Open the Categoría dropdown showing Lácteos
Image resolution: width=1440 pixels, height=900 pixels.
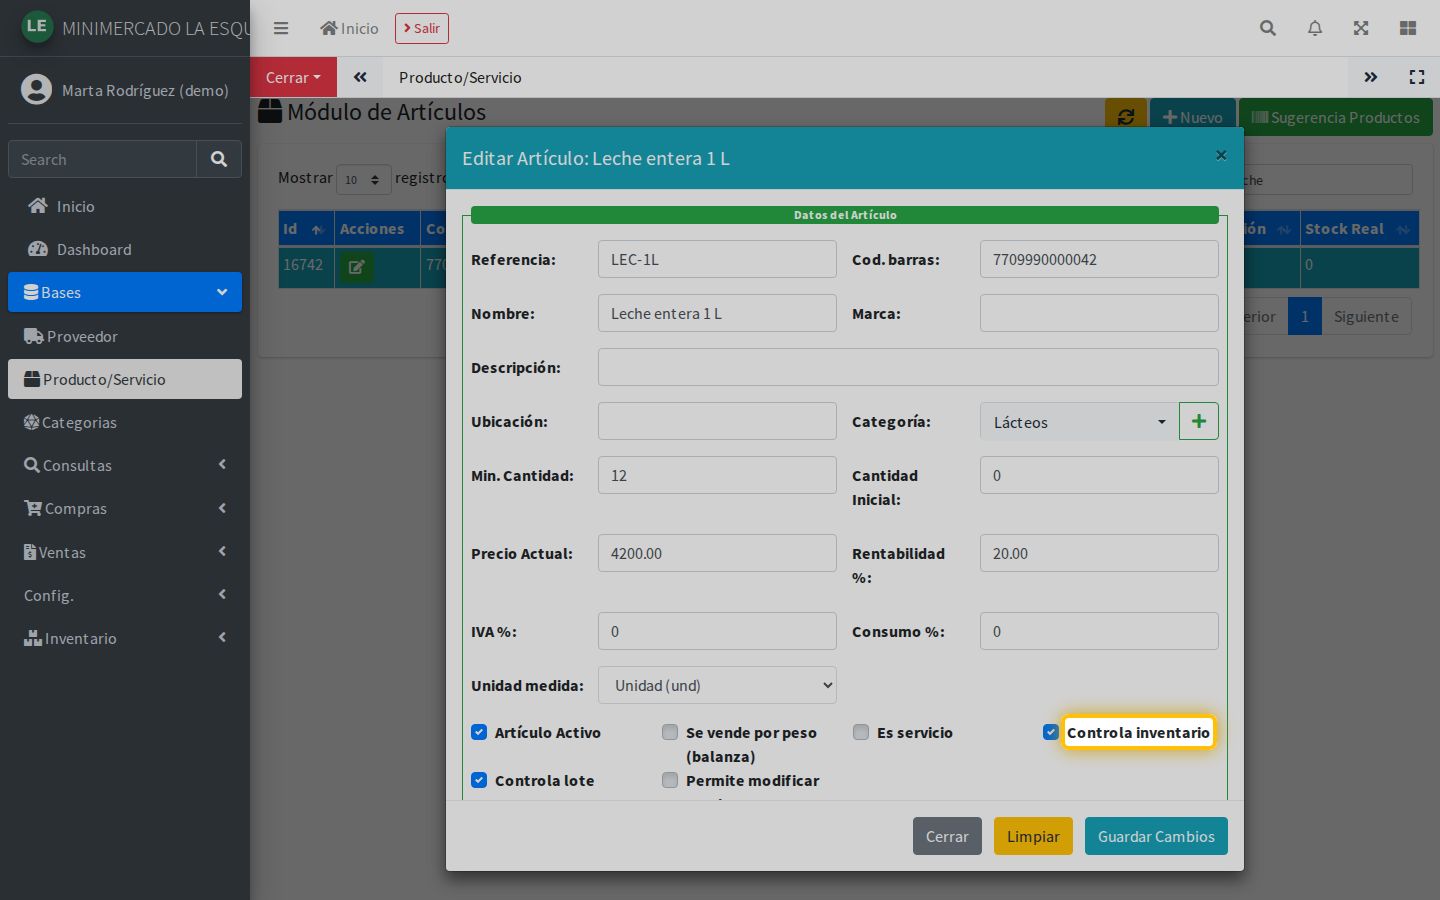[x=1079, y=422]
